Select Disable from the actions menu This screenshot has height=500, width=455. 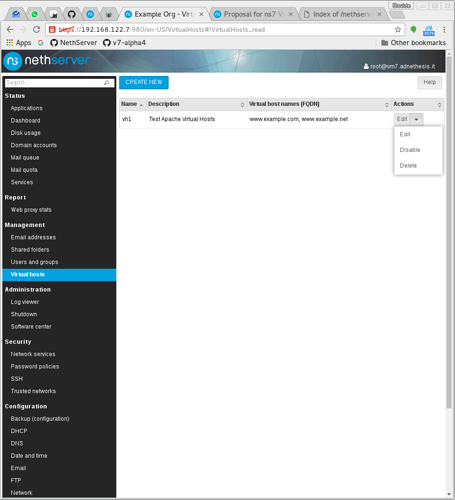[410, 150]
